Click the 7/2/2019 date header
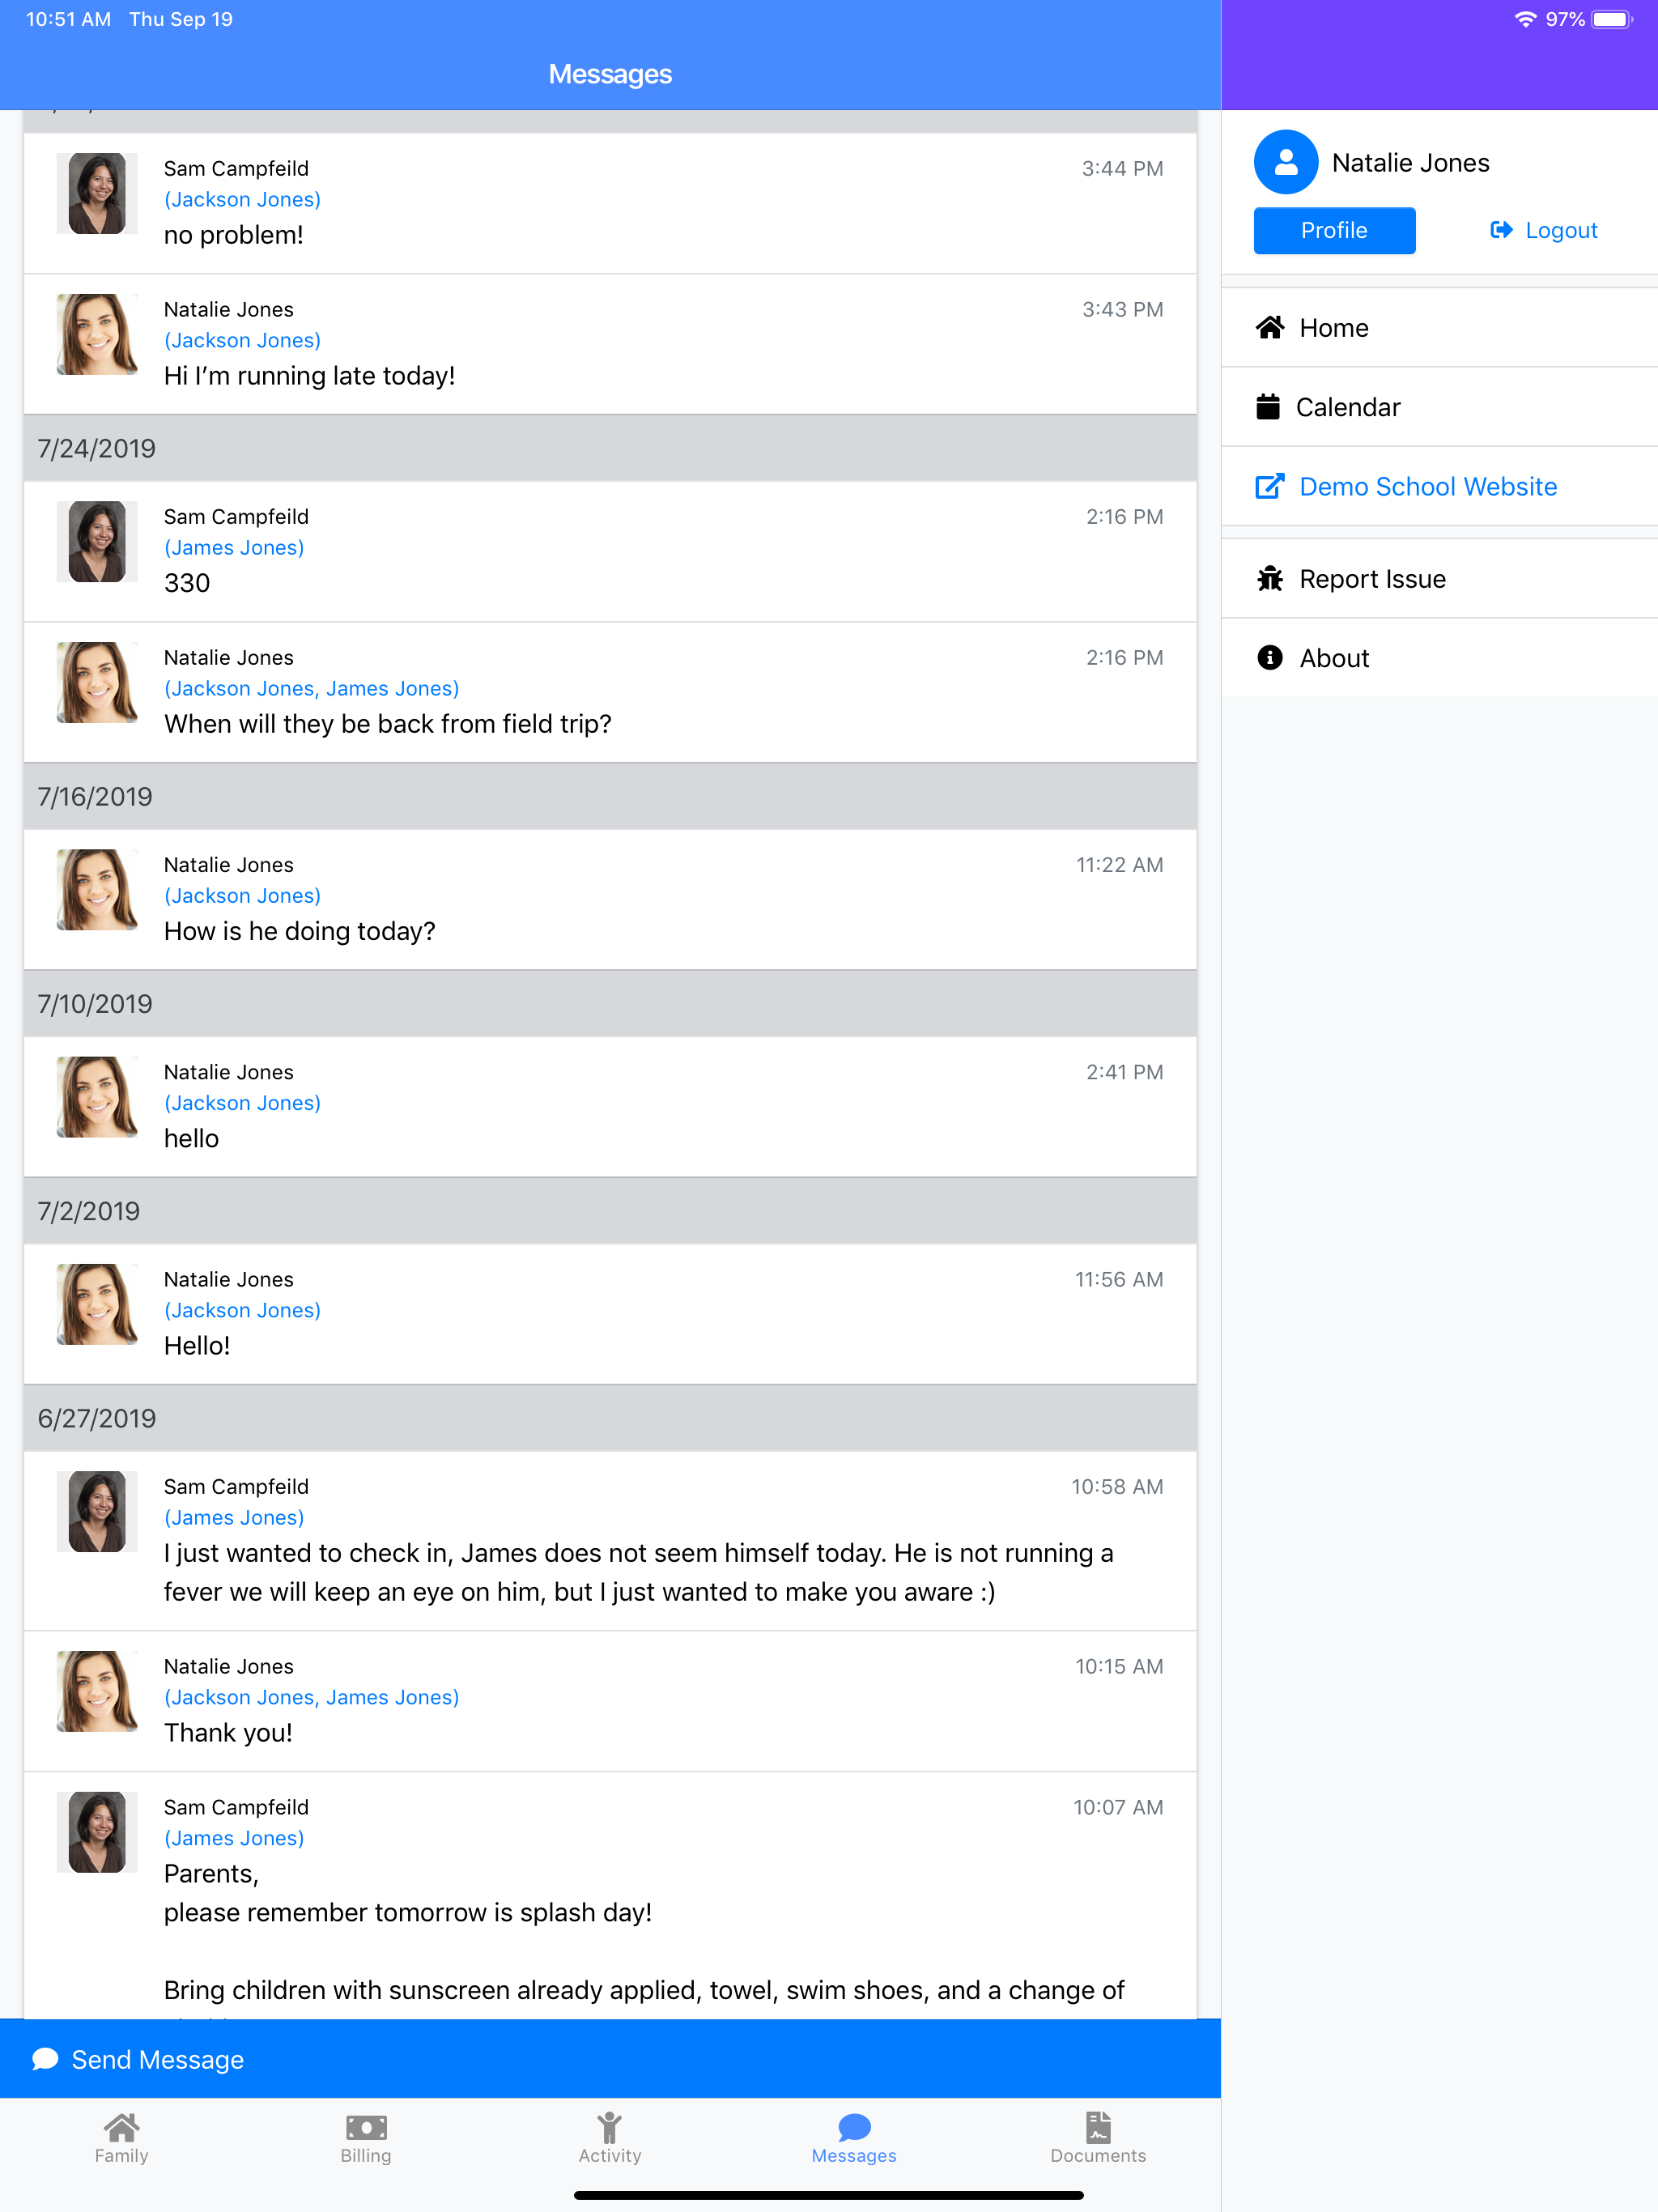 pos(610,1211)
